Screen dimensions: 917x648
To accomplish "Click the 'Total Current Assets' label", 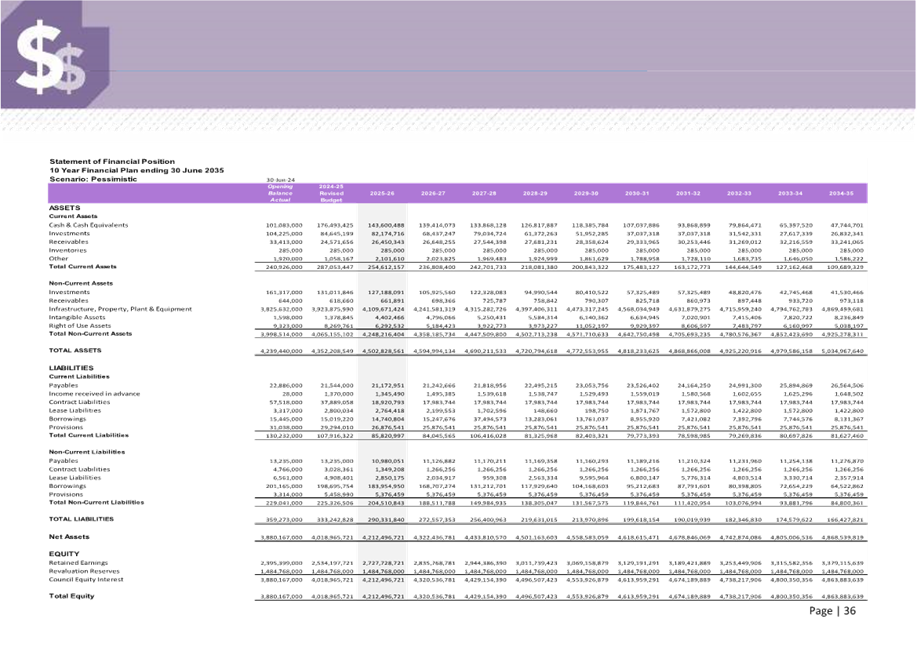I will pyautogui.click(x=82, y=266).
